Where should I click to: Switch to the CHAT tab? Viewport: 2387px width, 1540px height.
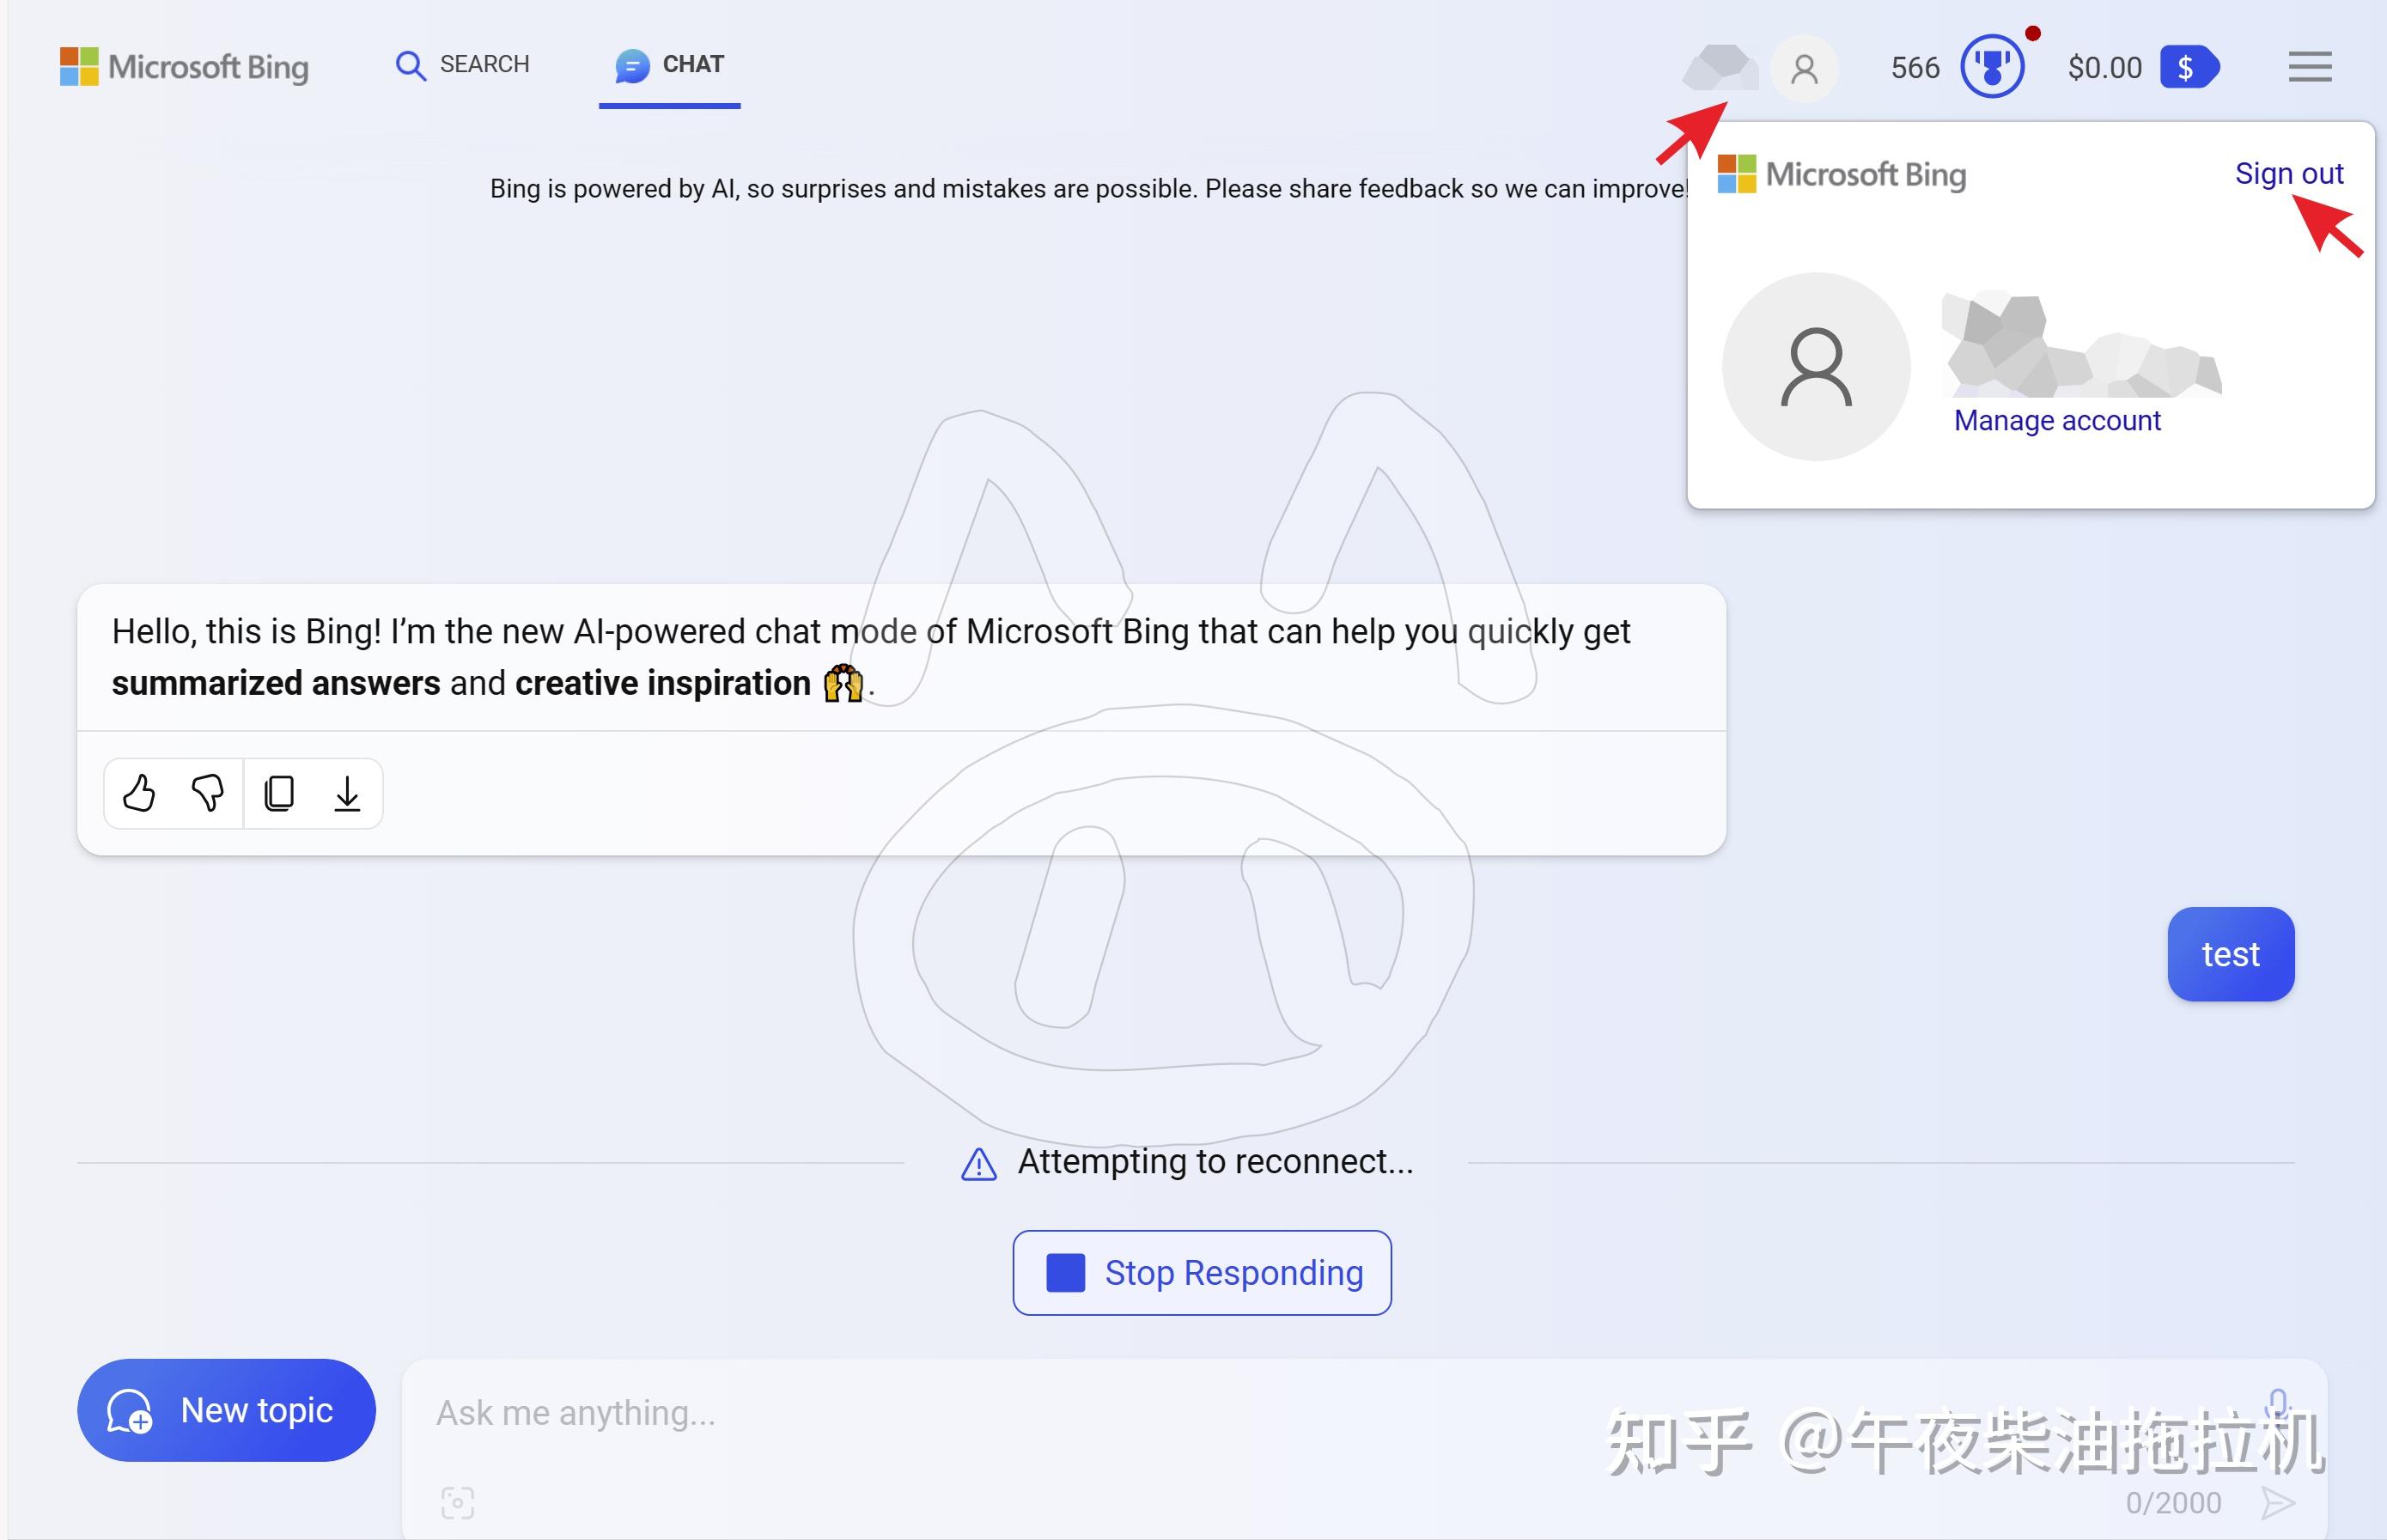668,64
